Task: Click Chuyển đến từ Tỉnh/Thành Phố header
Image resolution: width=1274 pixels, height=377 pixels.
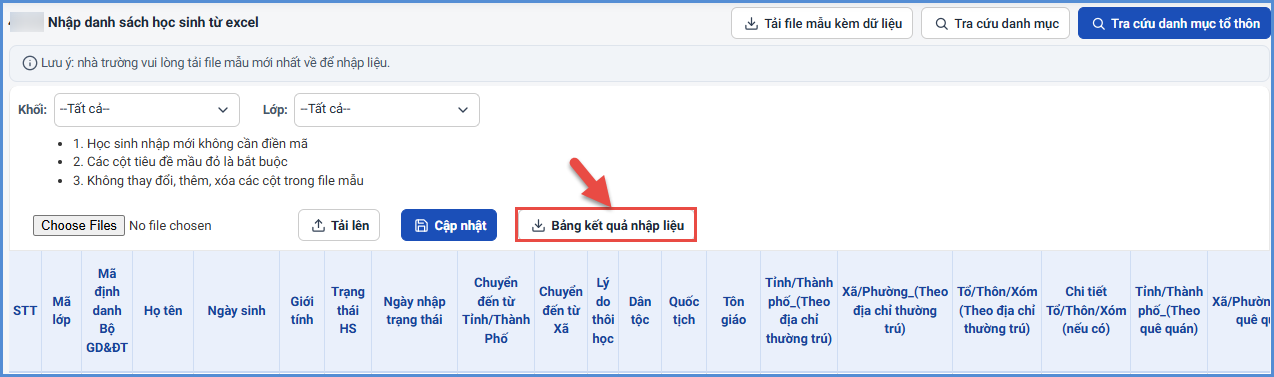Action: pyautogui.click(x=496, y=311)
